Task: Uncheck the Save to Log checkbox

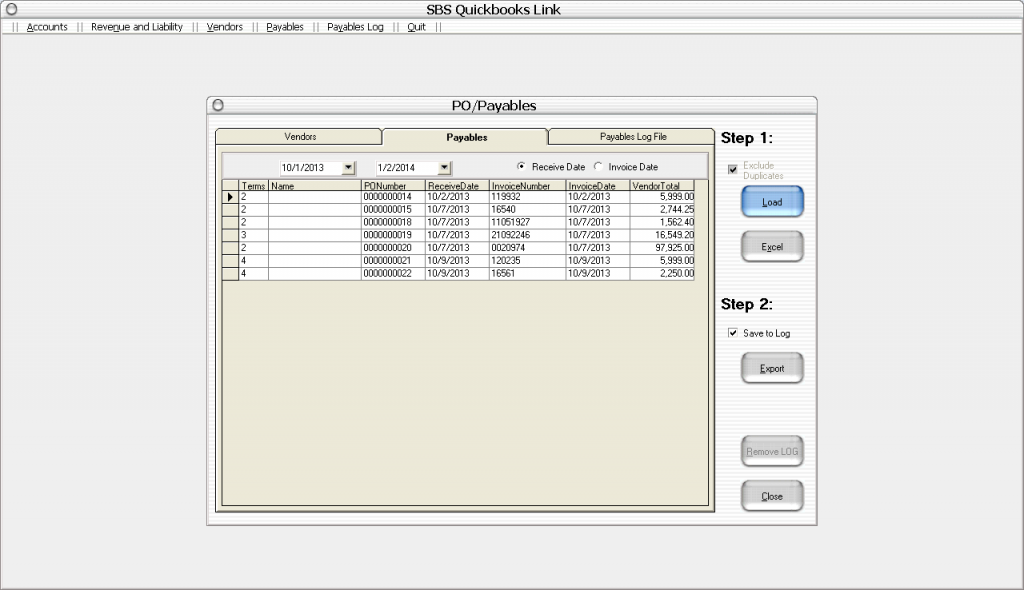Action: [x=733, y=332]
